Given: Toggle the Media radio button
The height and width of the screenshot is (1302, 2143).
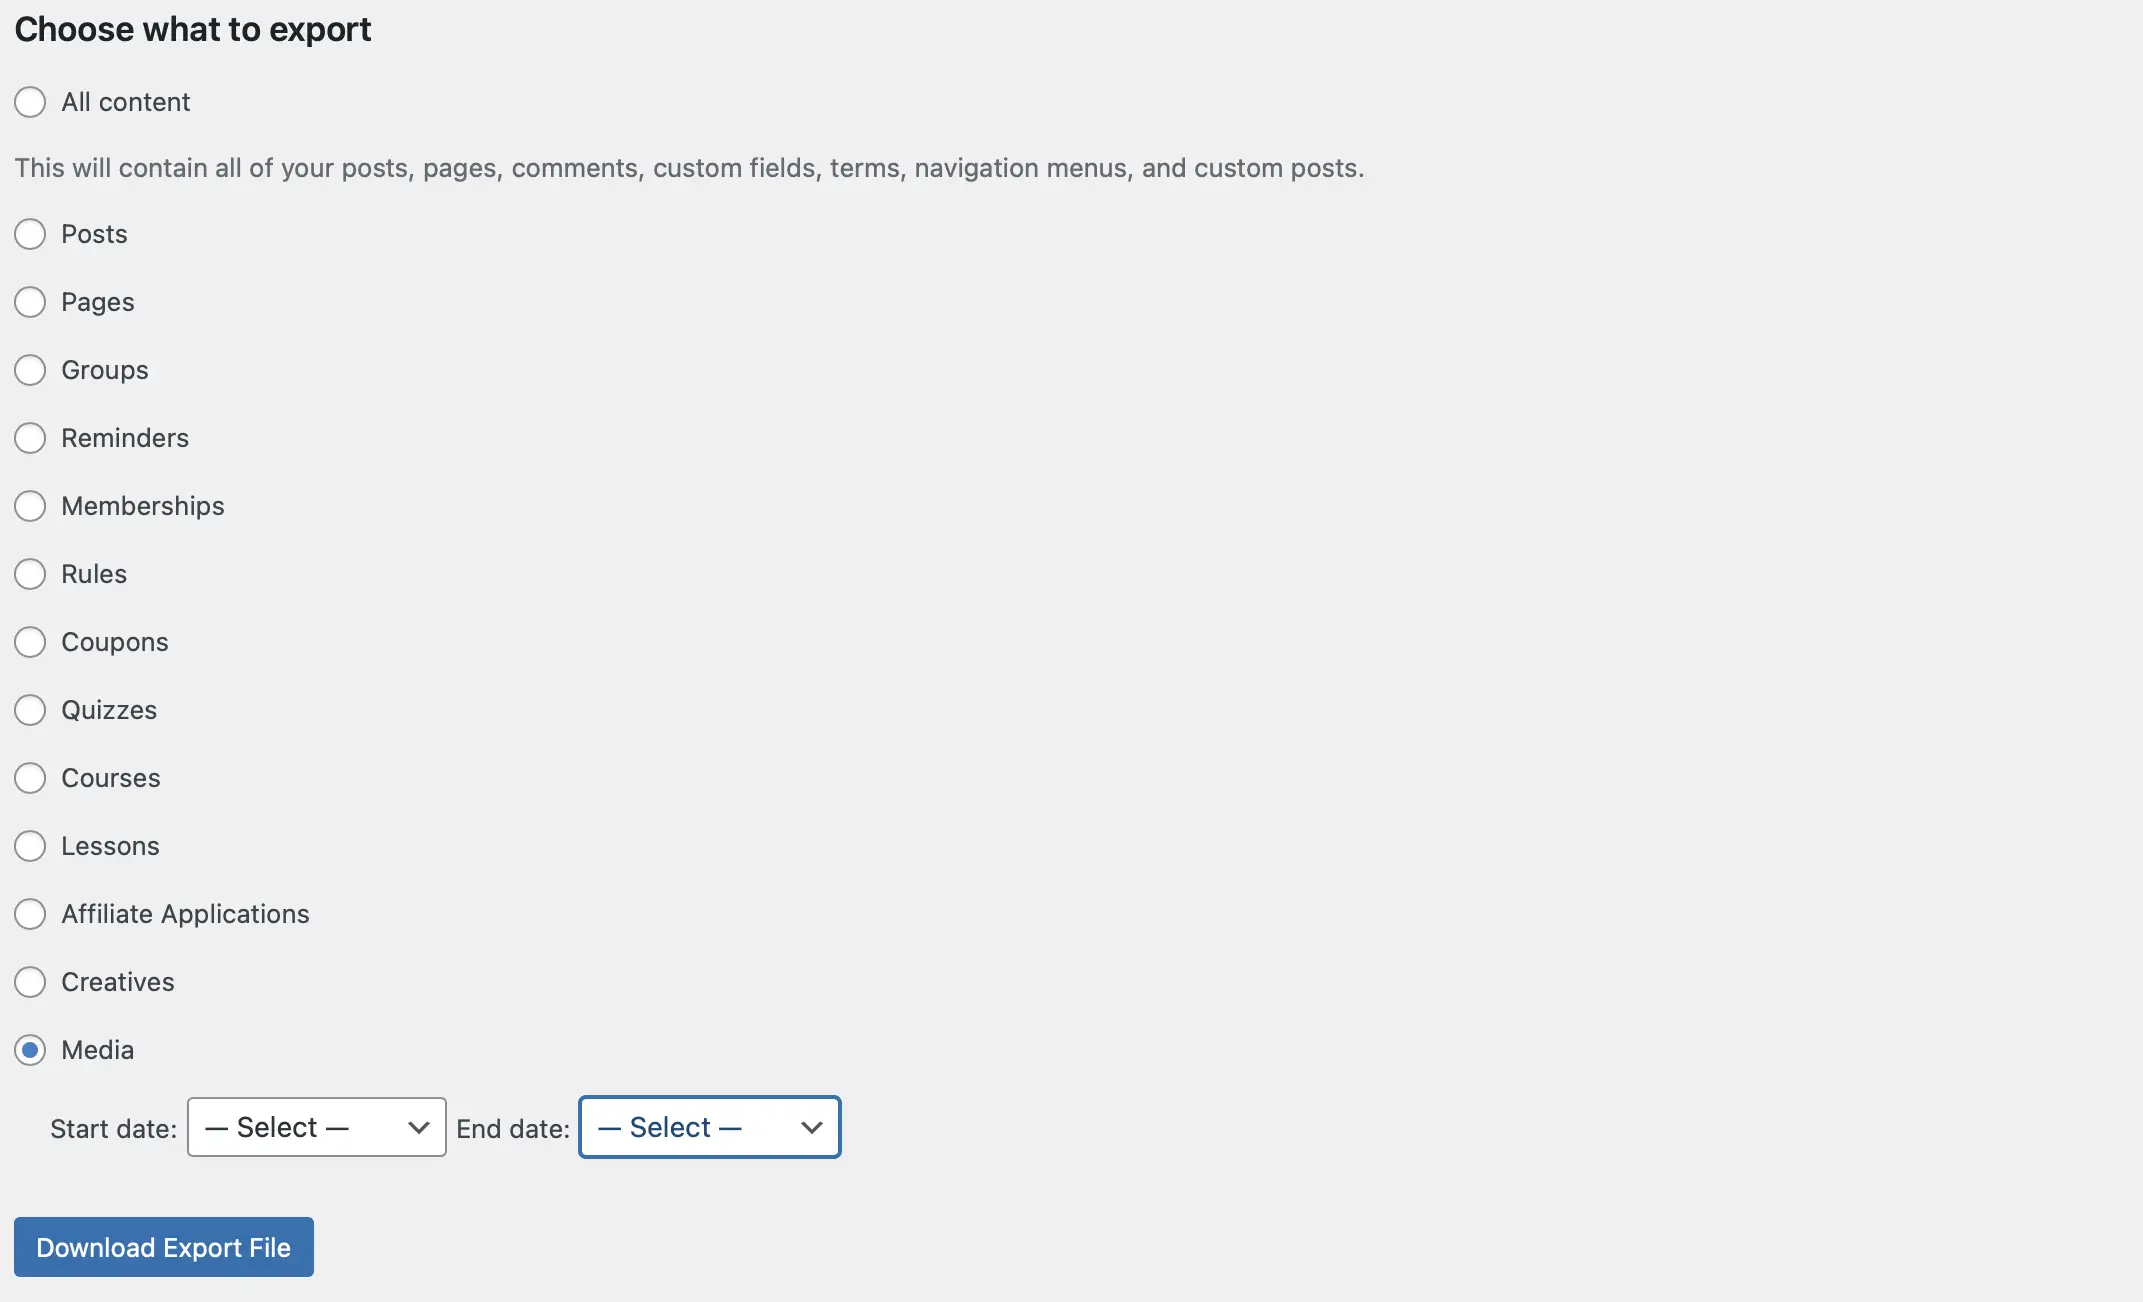Looking at the screenshot, I should (x=29, y=1048).
